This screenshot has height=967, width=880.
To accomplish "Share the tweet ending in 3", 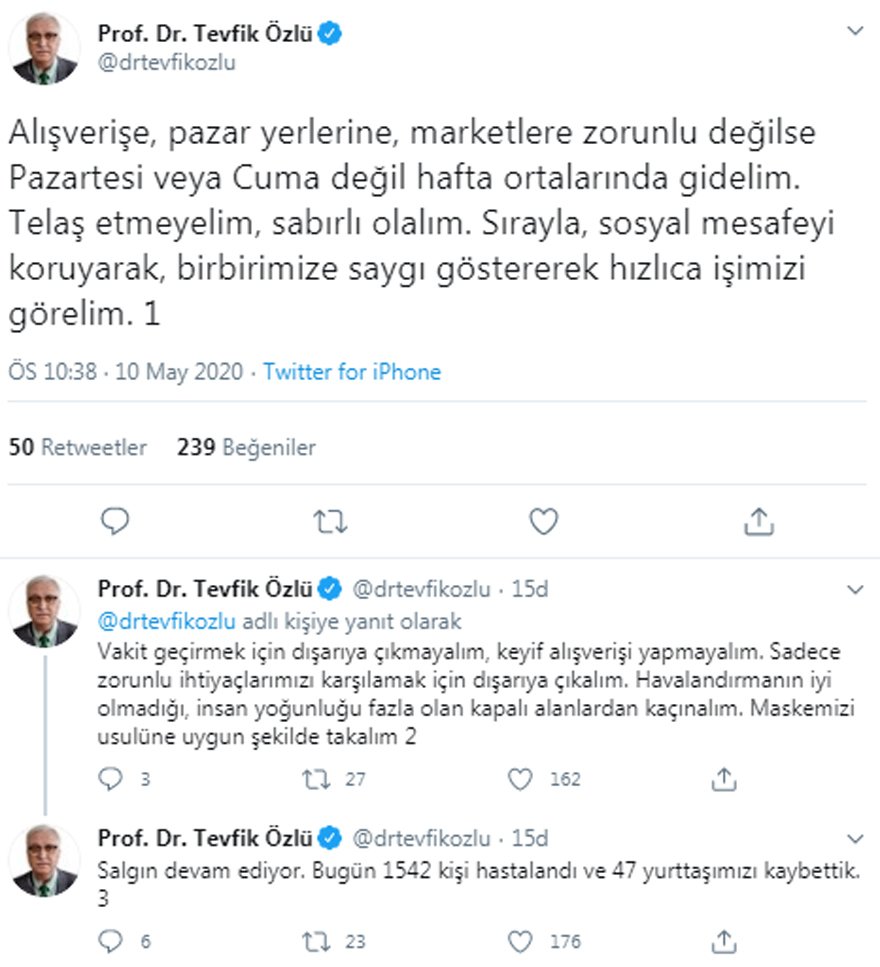I will click(724, 941).
